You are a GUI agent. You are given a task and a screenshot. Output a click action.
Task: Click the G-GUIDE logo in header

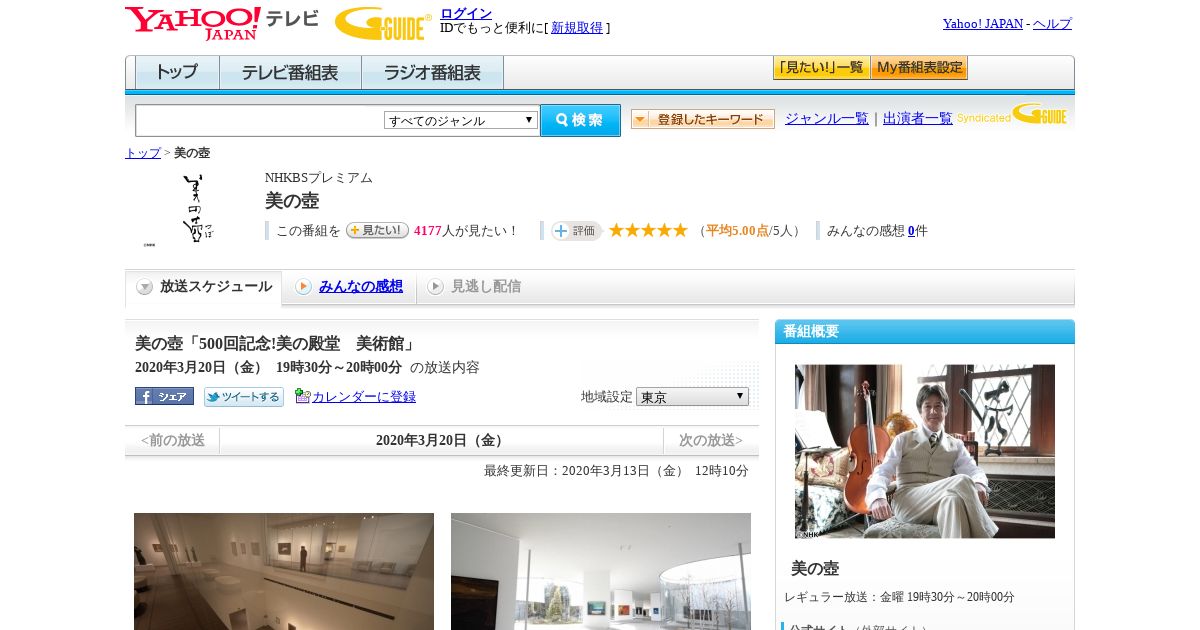coord(383,23)
